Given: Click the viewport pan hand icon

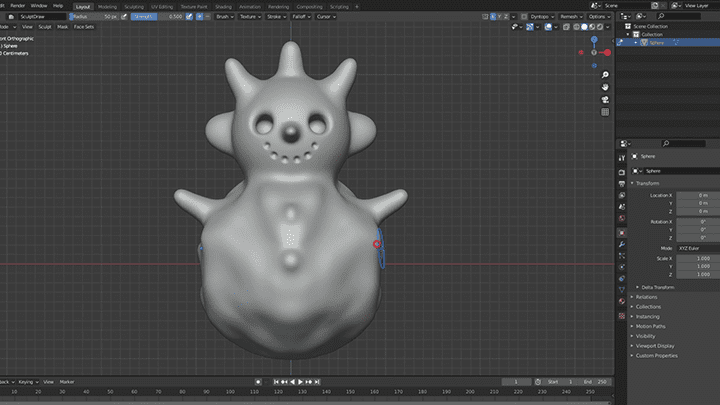Looking at the screenshot, I should [x=605, y=87].
